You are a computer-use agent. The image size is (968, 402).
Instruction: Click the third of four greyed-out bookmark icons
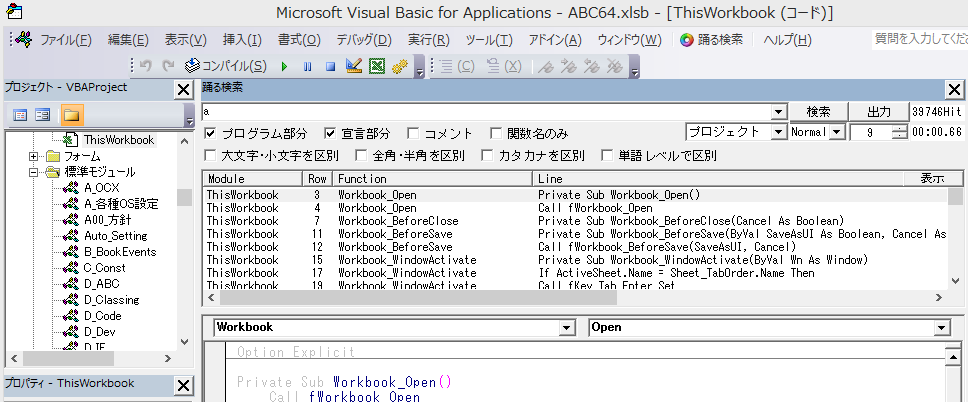click(x=591, y=67)
